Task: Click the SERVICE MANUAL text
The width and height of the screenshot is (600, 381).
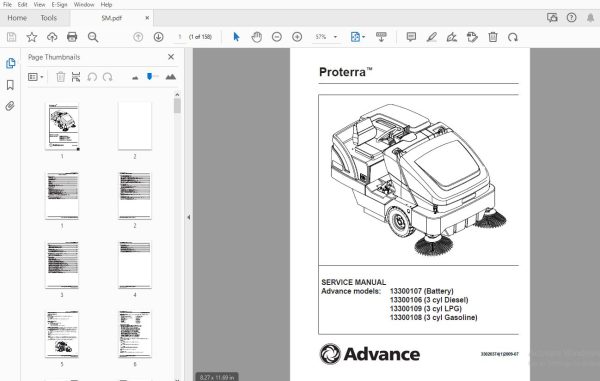Action: pos(354,282)
